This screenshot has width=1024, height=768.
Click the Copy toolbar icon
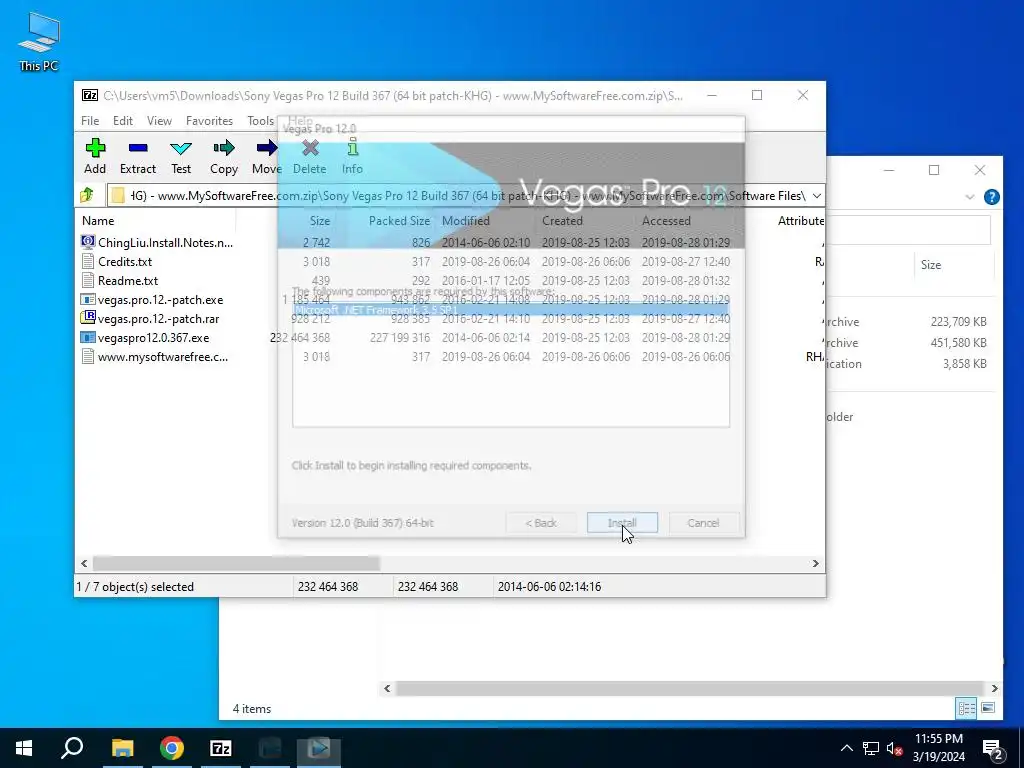coord(223,156)
